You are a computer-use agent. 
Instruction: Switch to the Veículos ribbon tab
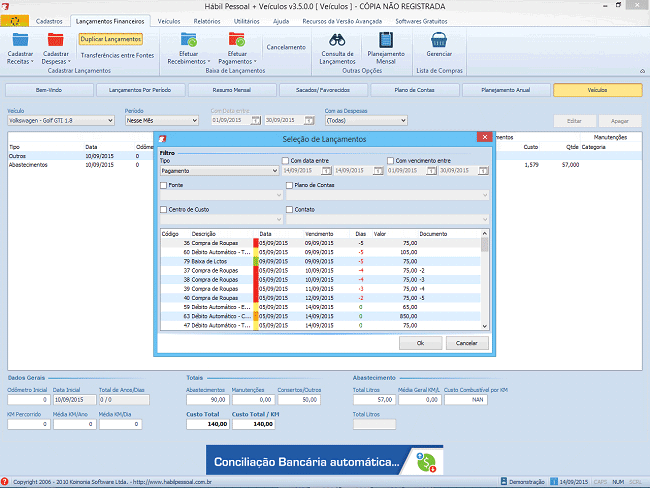point(169,21)
